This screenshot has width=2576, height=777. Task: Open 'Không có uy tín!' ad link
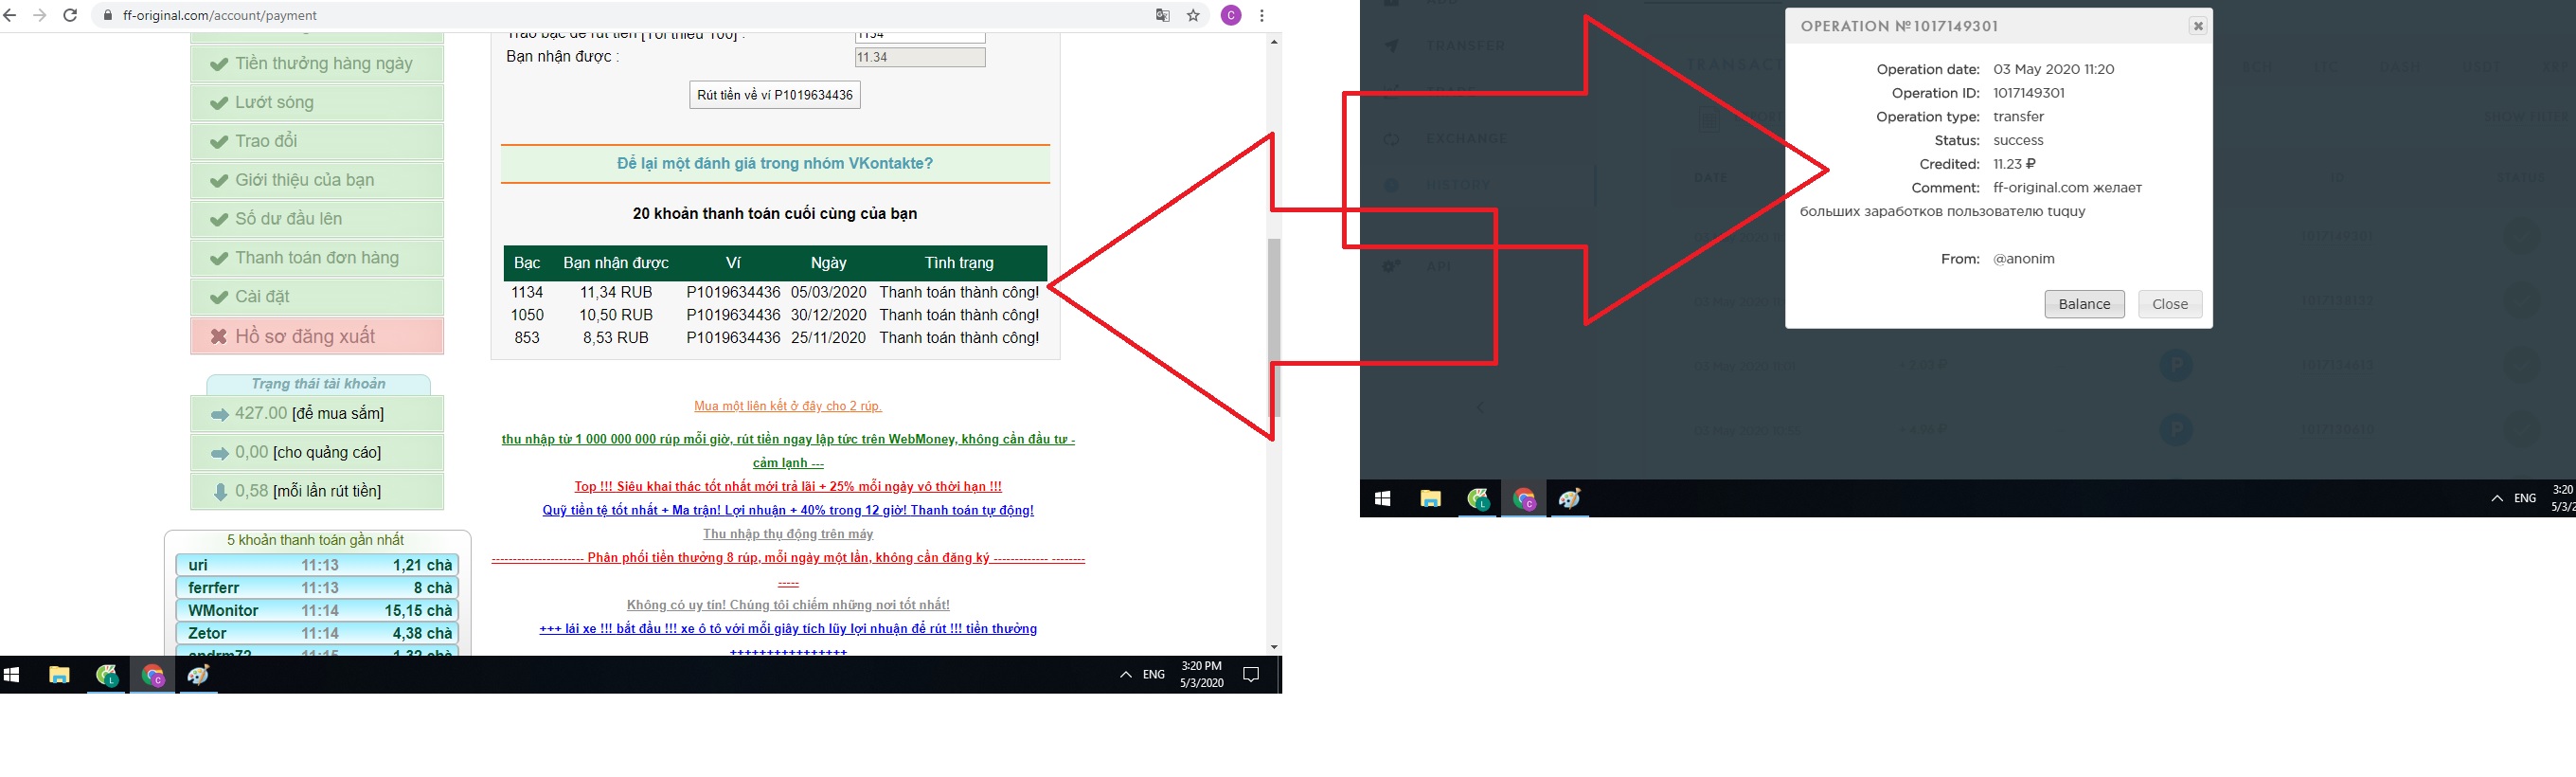pyautogui.click(x=788, y=605)
